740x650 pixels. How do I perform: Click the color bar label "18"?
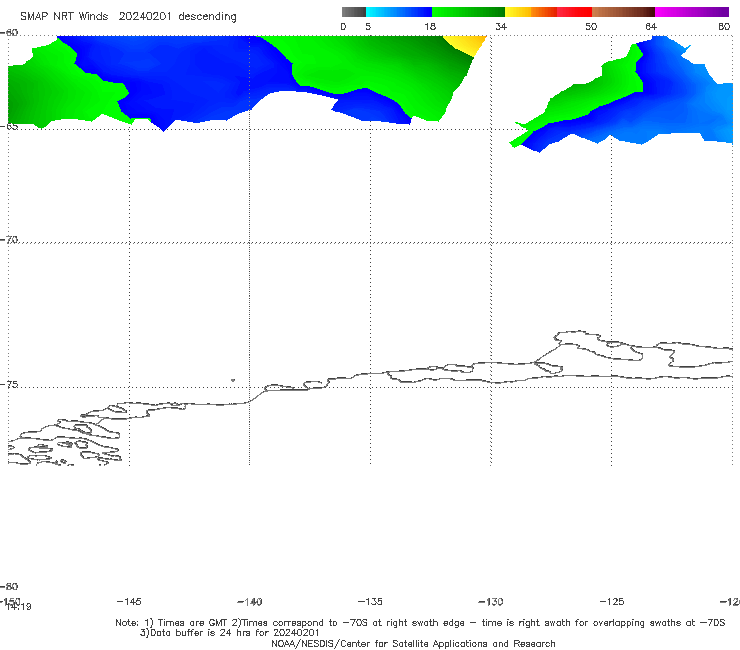430,26
